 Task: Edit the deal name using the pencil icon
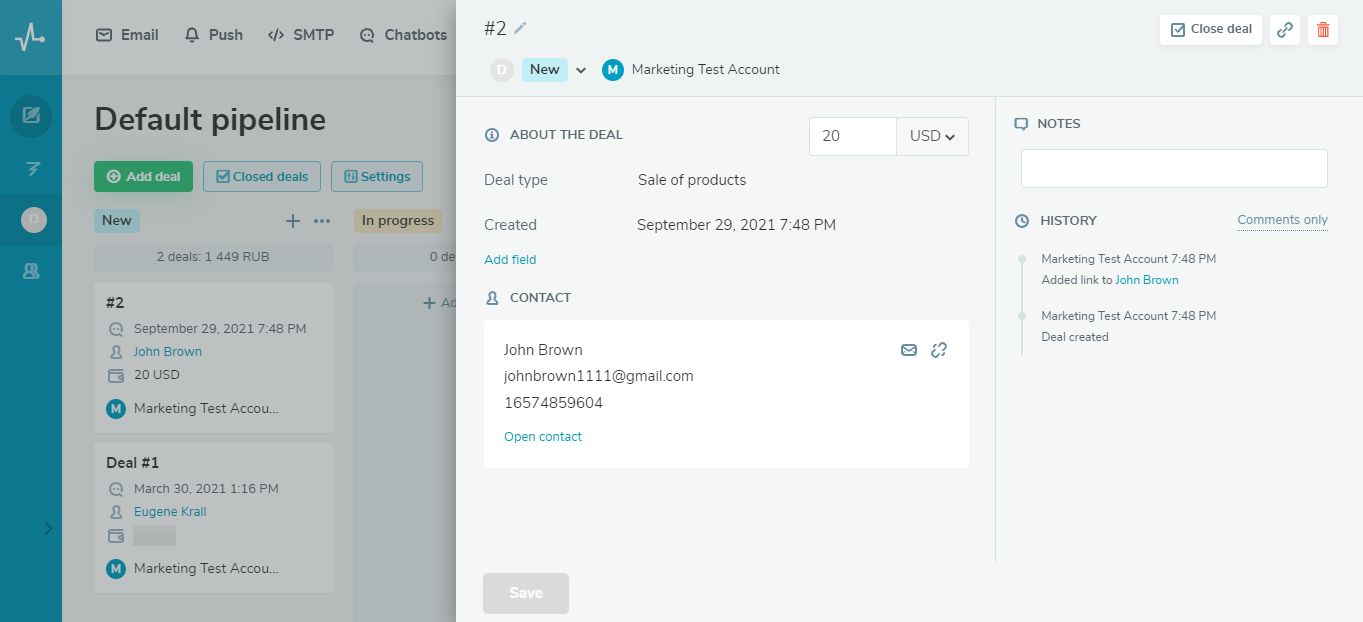tap(521, 28)
